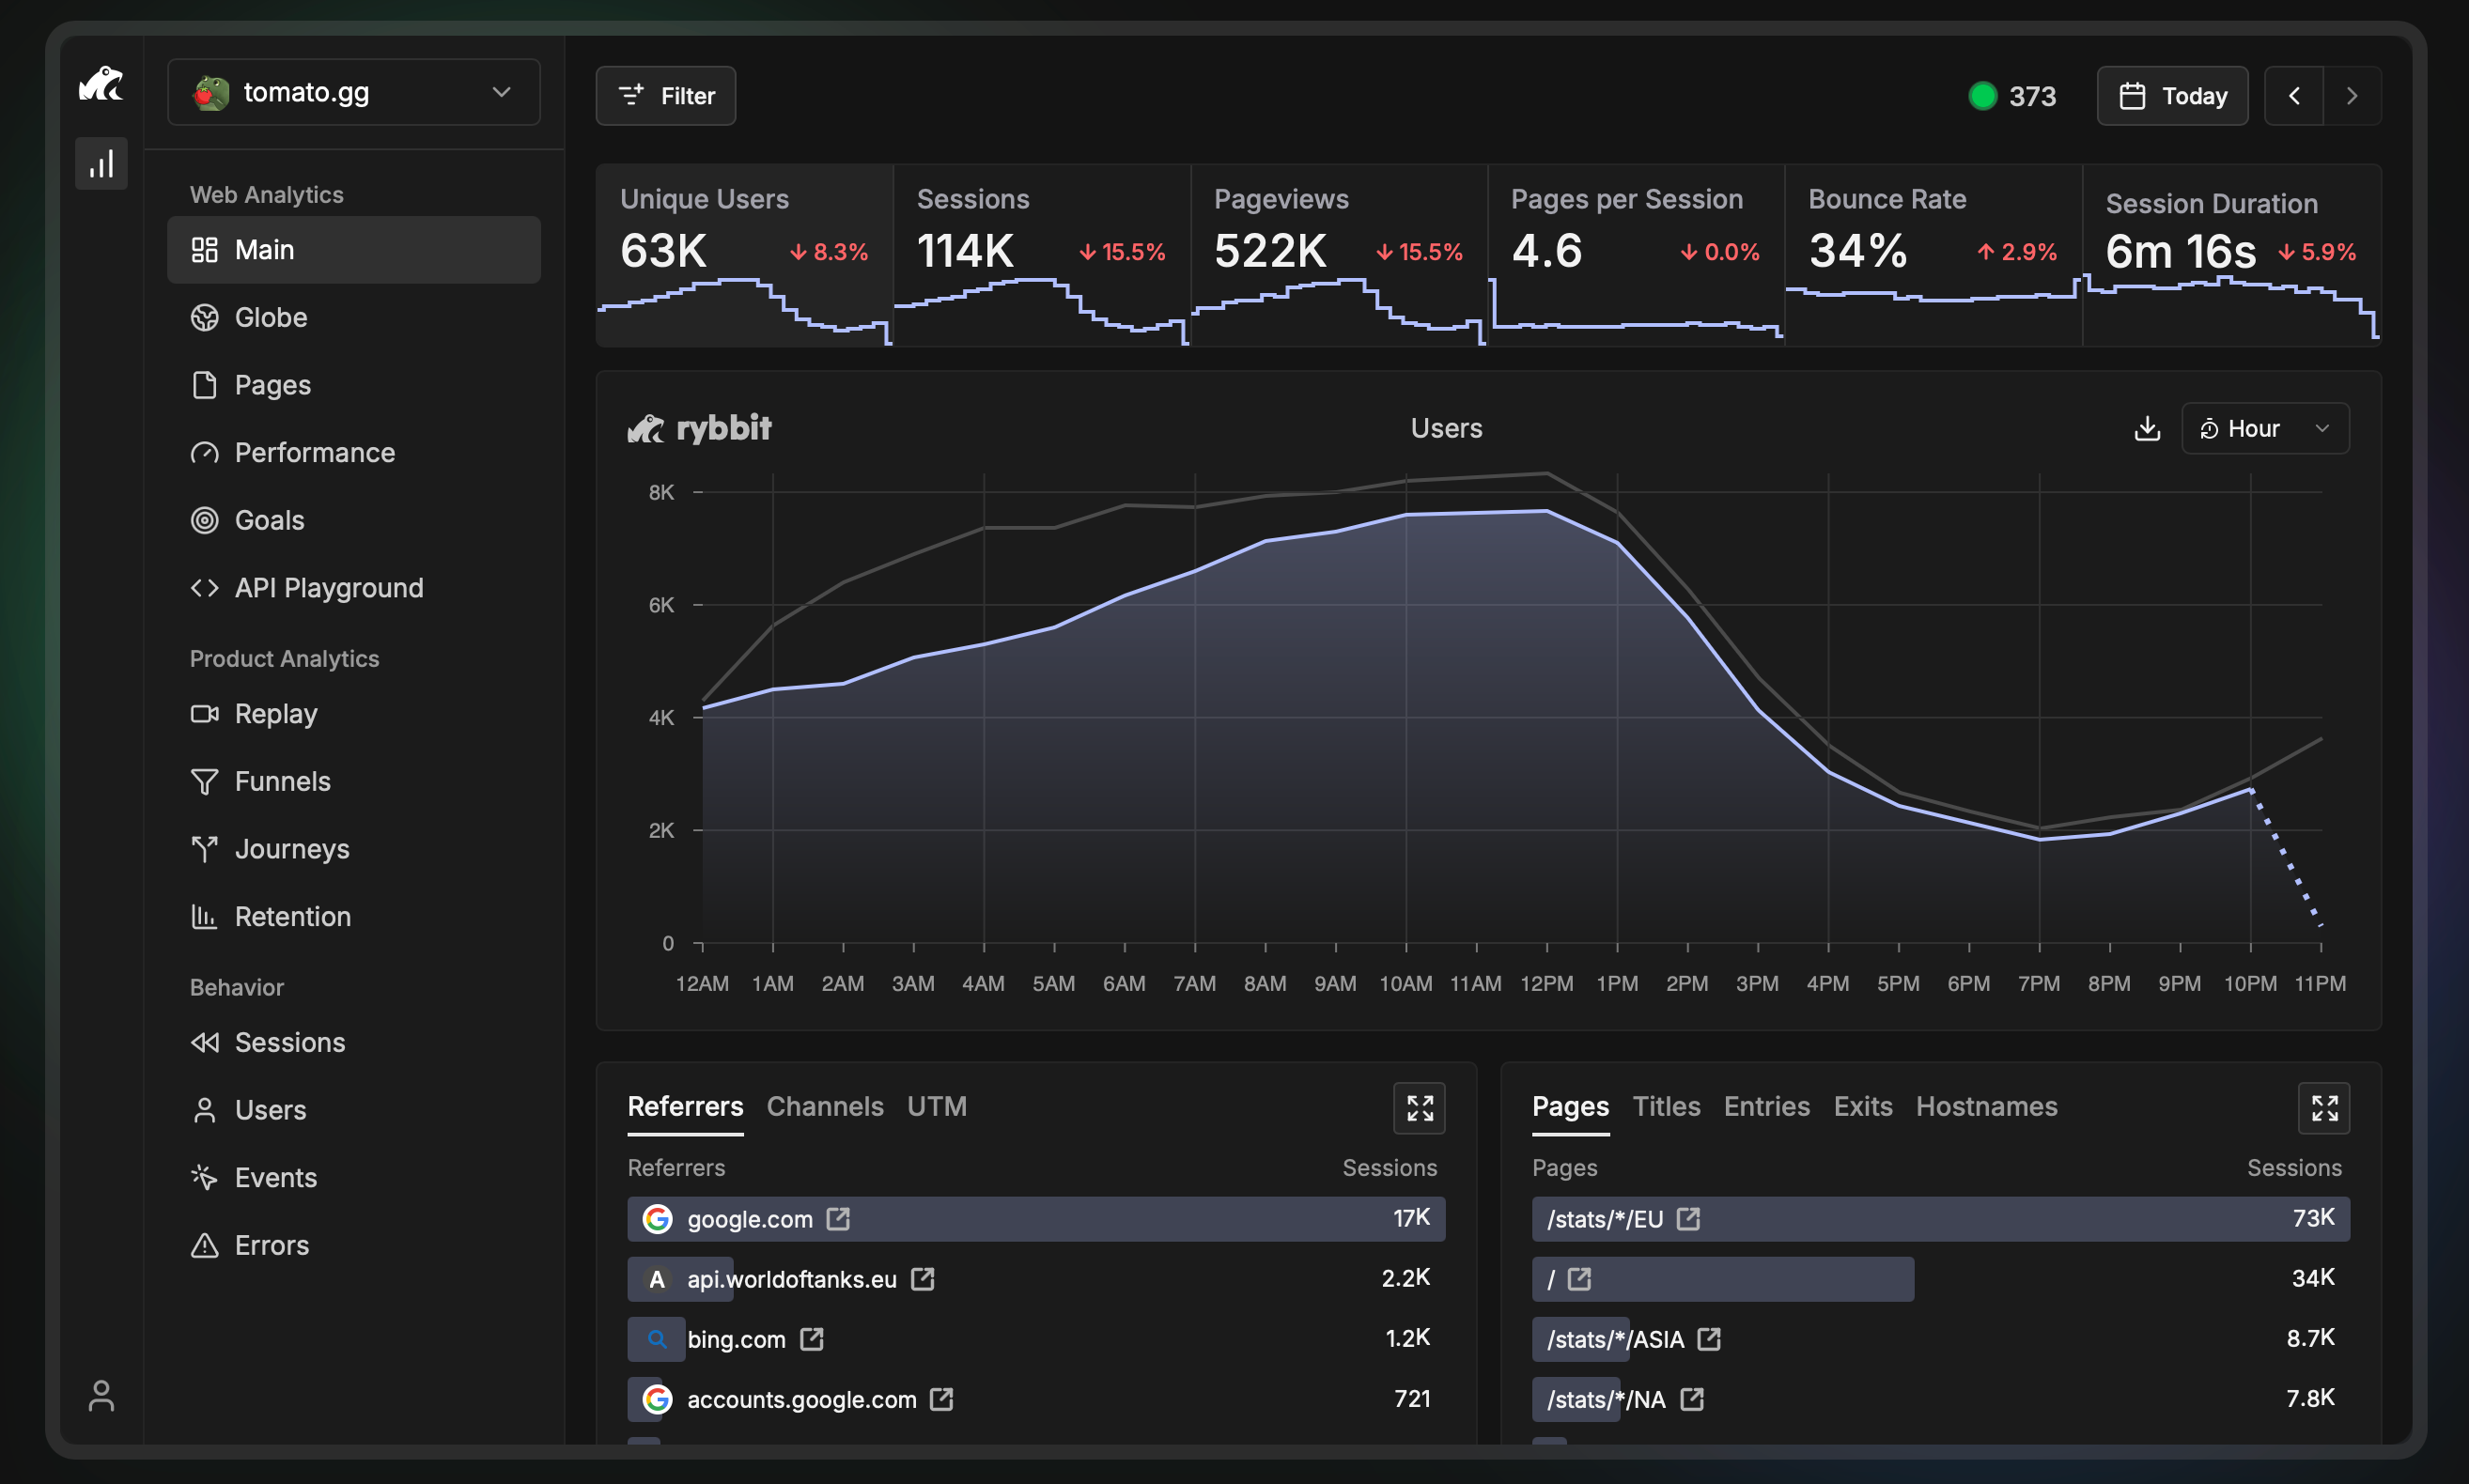The image size is (2469, 1484).
Task: Download the Users chart data
Action: pos(2146,429)
